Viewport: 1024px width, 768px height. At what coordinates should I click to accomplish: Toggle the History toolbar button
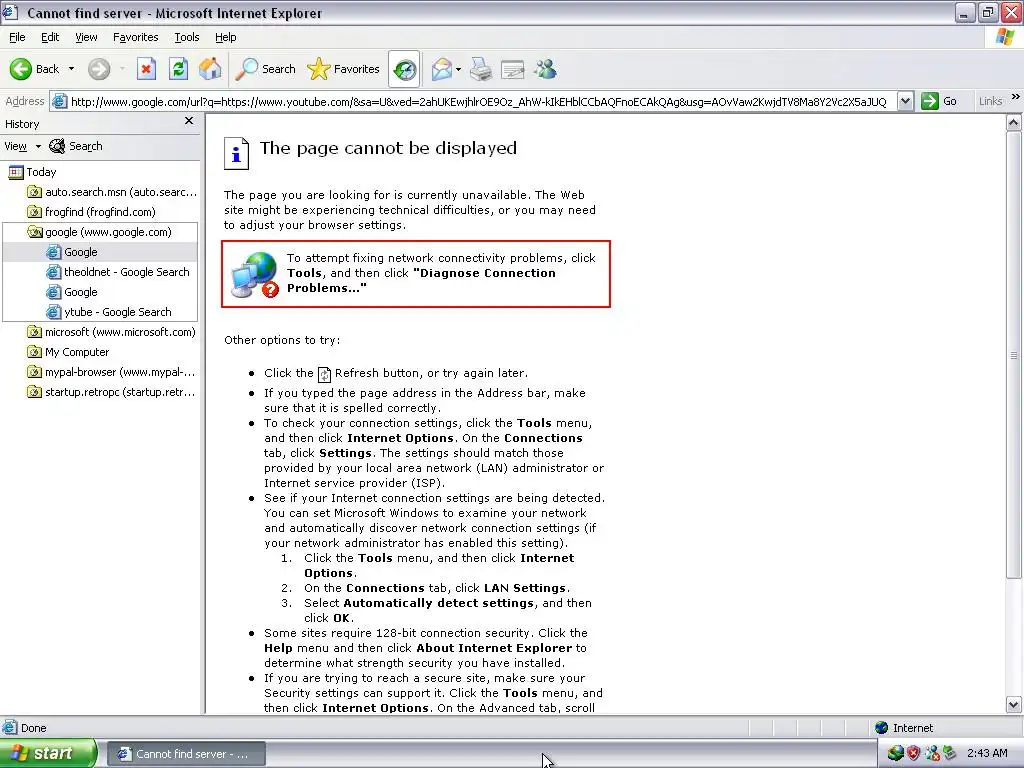(x=404, y=69)
